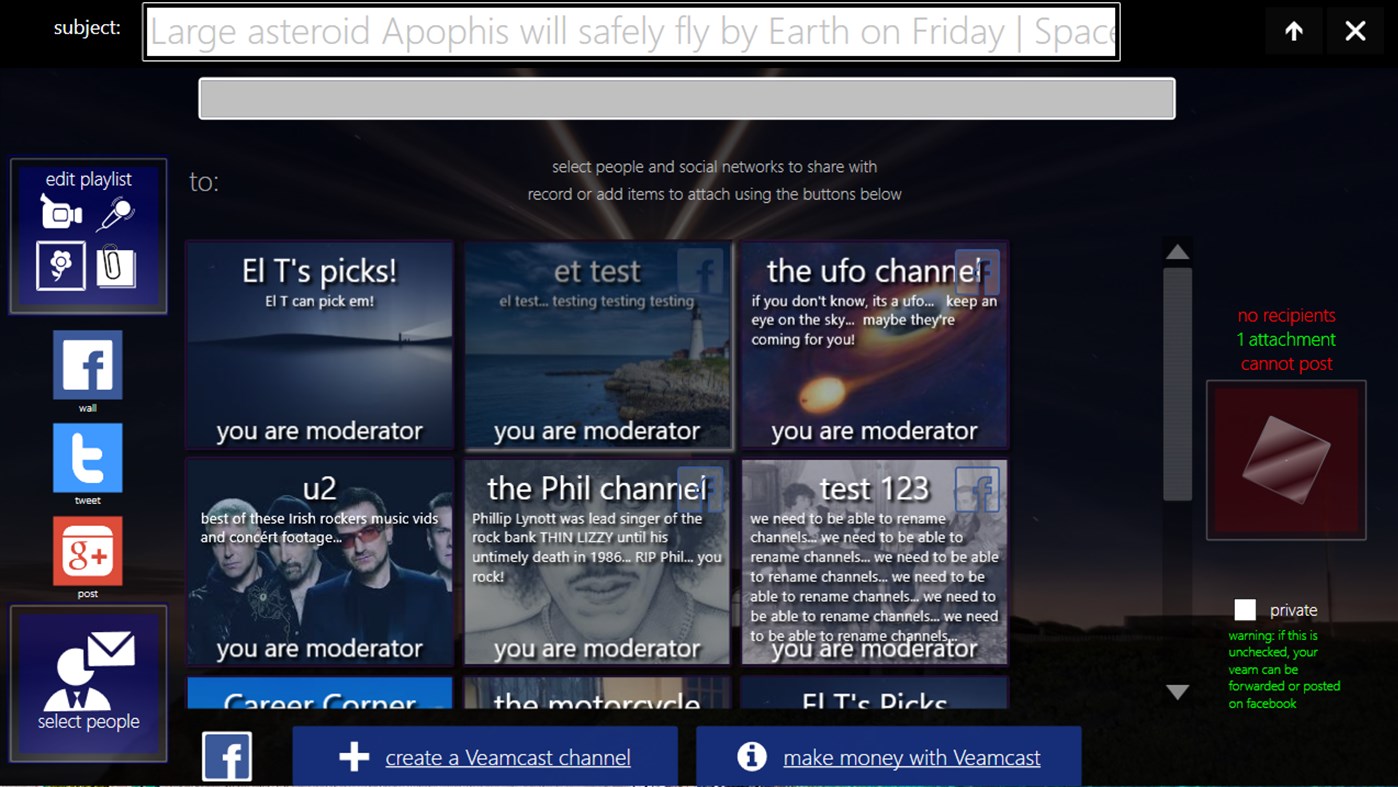This screenshot has height=787, width=1398.
Task: Toggle Facebook sharing on the ufo channel tile
Action: pos(977,271)
